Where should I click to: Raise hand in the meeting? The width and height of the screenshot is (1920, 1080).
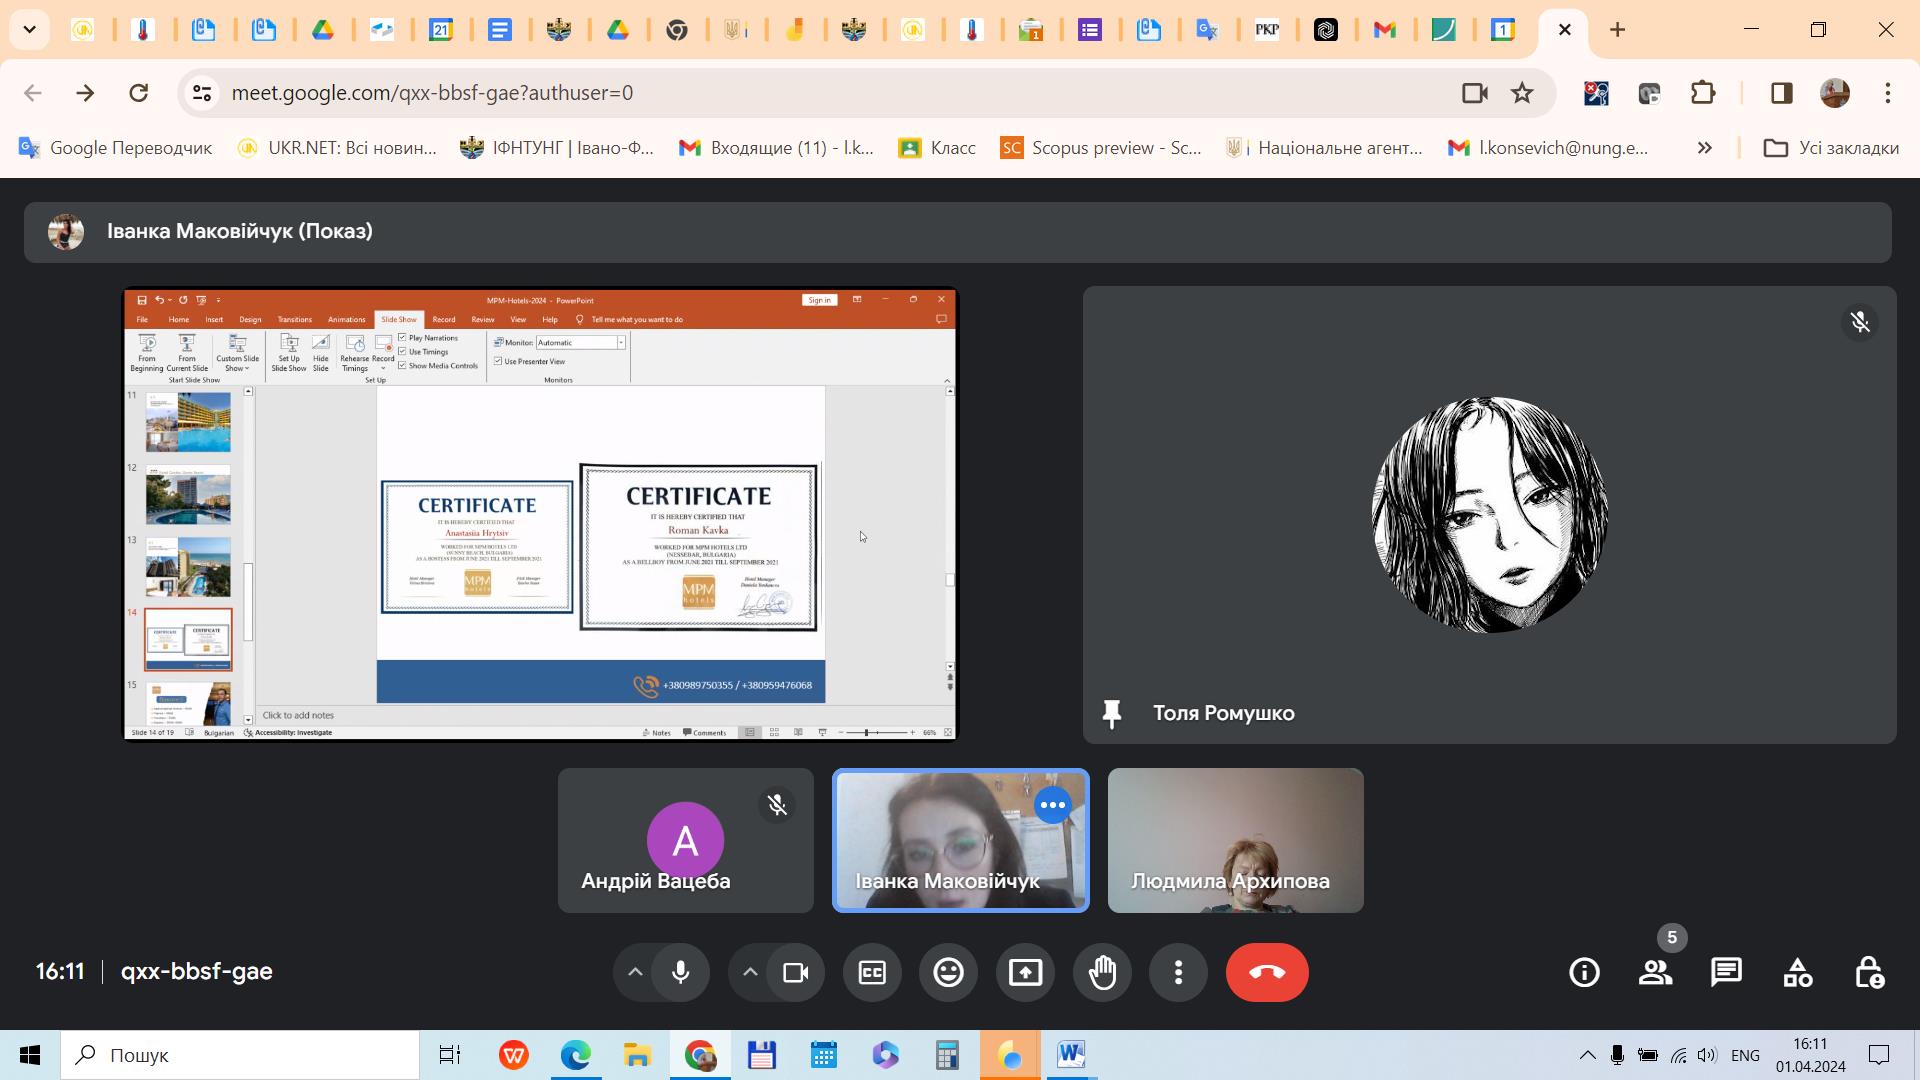click(x=1102, y=972)
